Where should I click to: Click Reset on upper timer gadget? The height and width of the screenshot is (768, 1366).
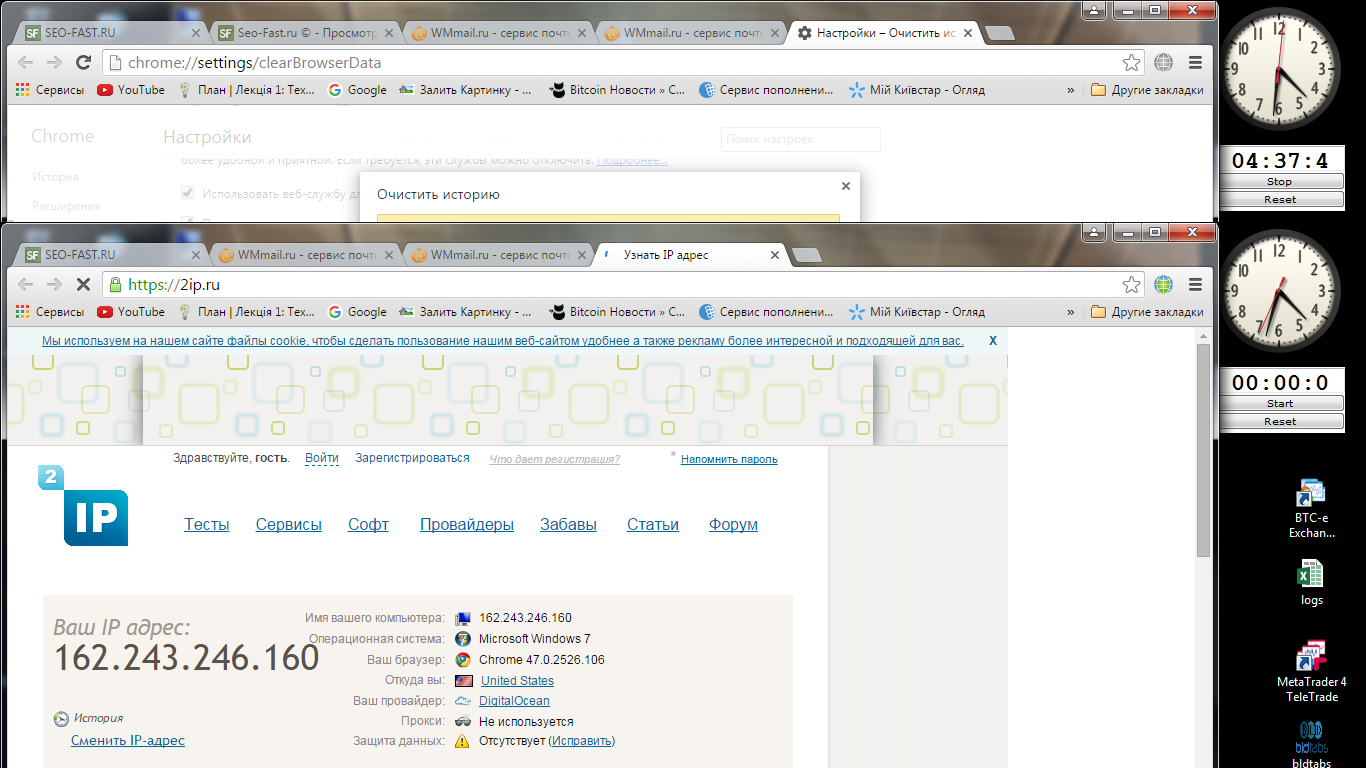[1280, 199]
